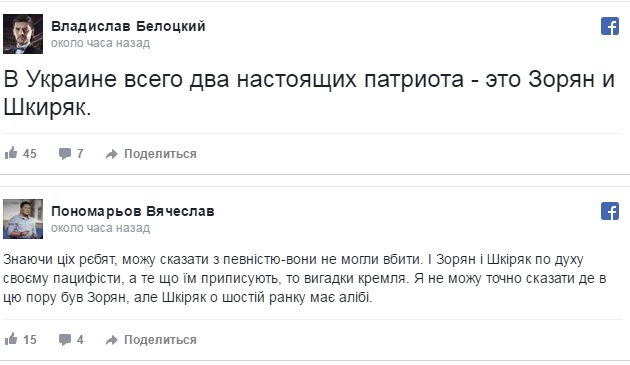Open comments bubble icon with 4 comments
This screenshot has width=630, height=365.
tap(65, 340)
